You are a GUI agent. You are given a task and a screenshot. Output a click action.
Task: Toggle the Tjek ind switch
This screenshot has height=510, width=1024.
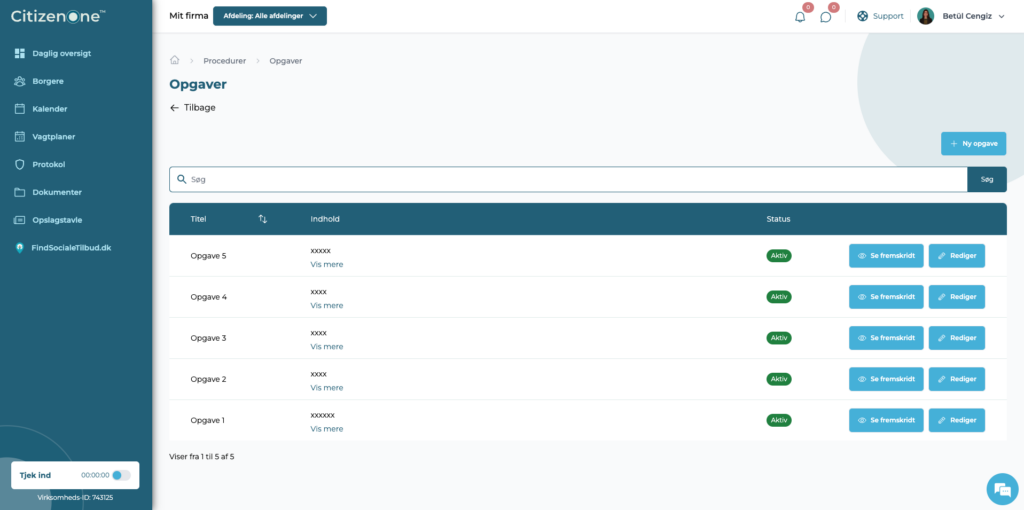tap(121, 475)
